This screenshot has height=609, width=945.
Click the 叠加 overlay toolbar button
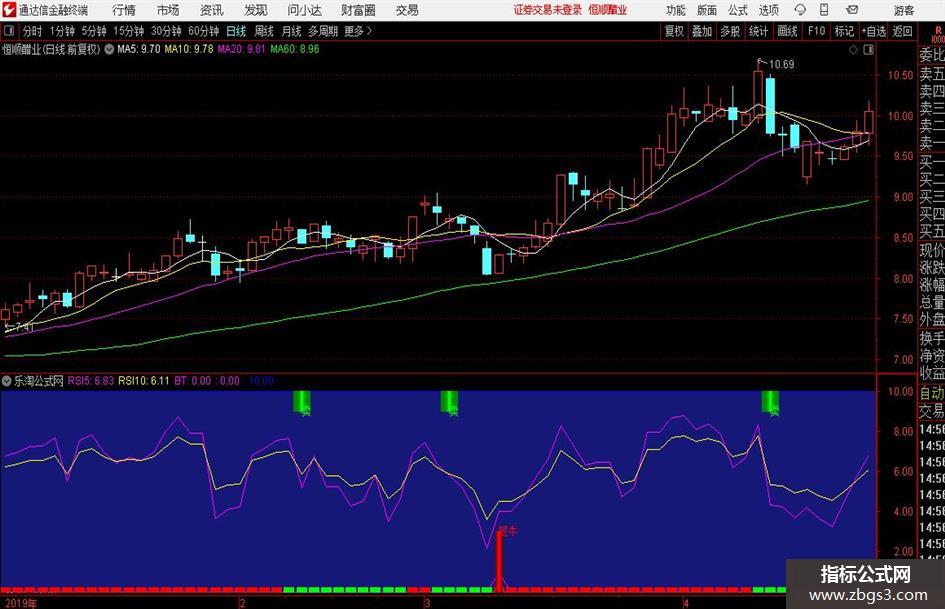[x=702, y=31]
